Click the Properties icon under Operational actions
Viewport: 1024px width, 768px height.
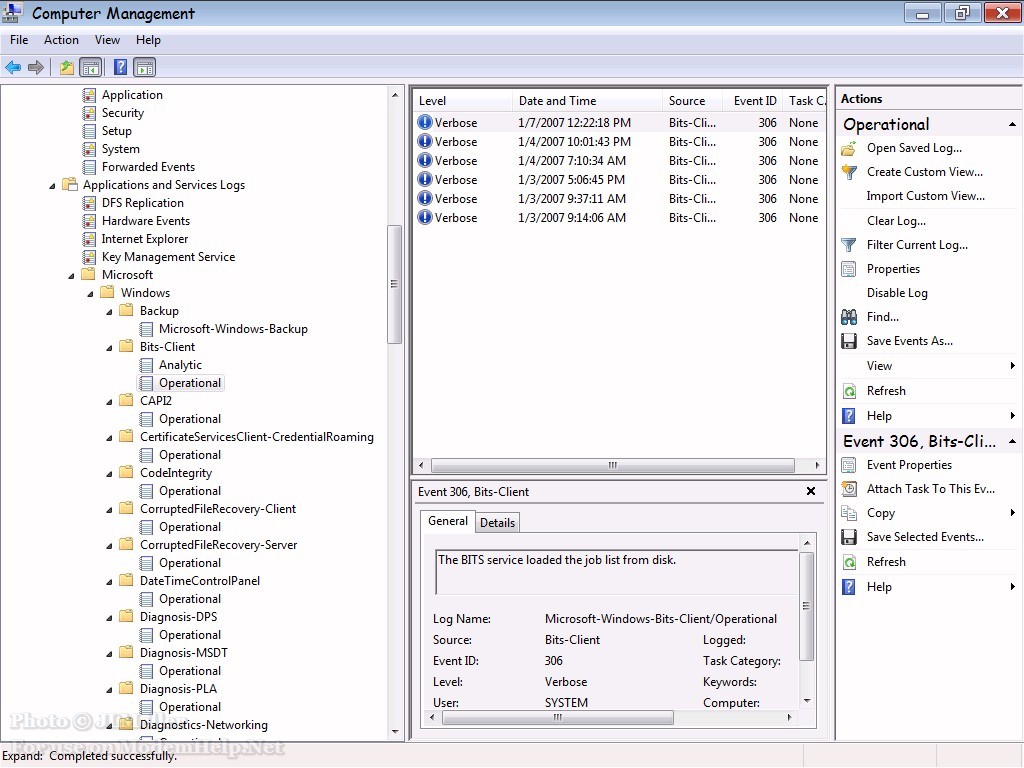(849, 269)
